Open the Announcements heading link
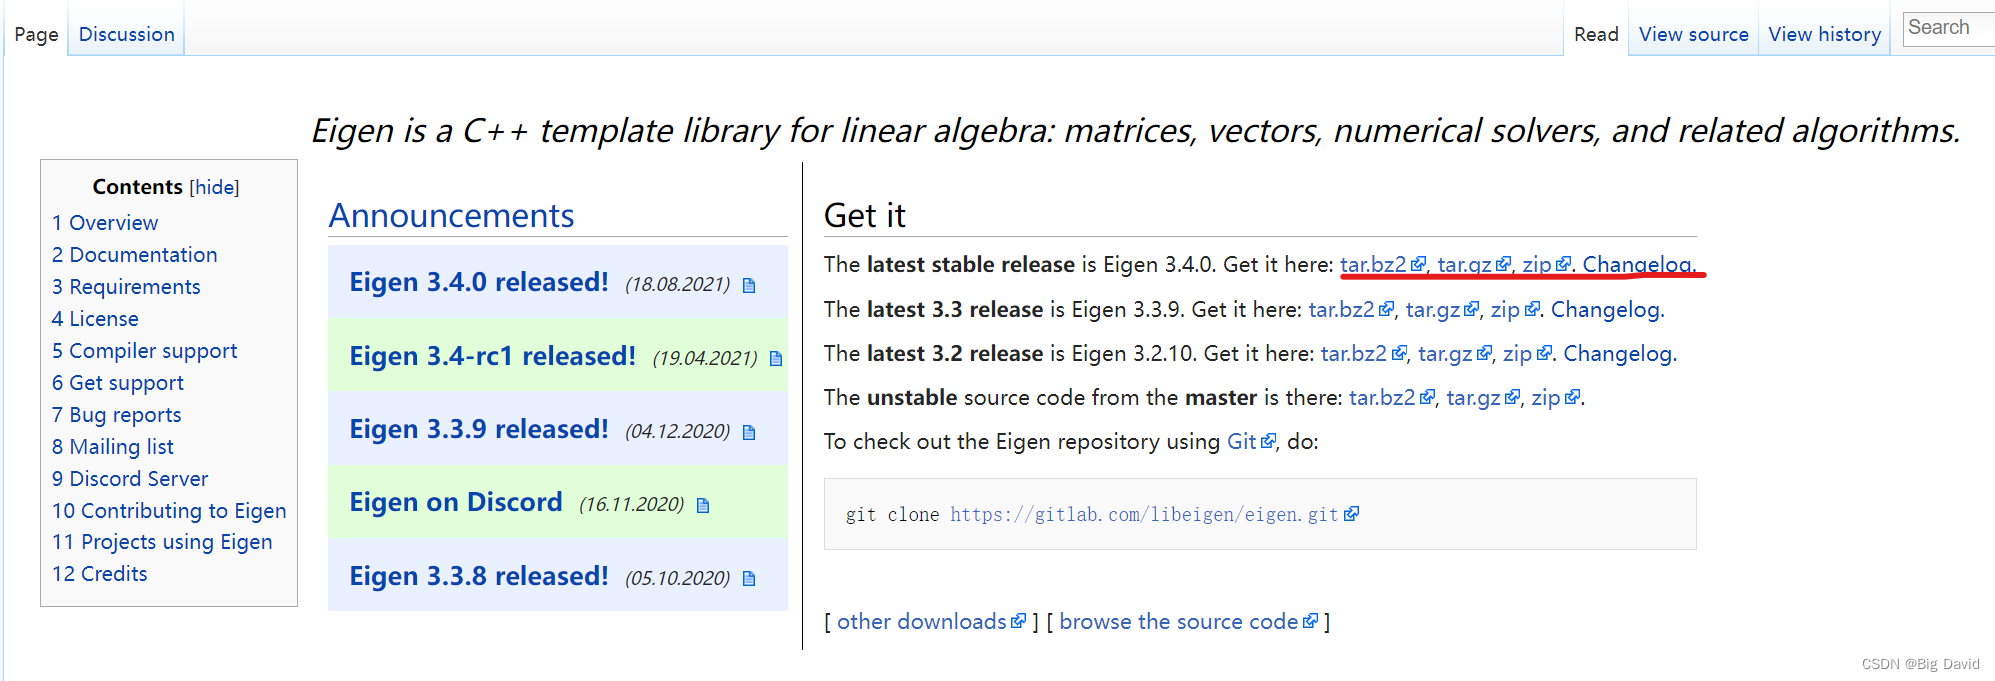 (x=451, y=216)
